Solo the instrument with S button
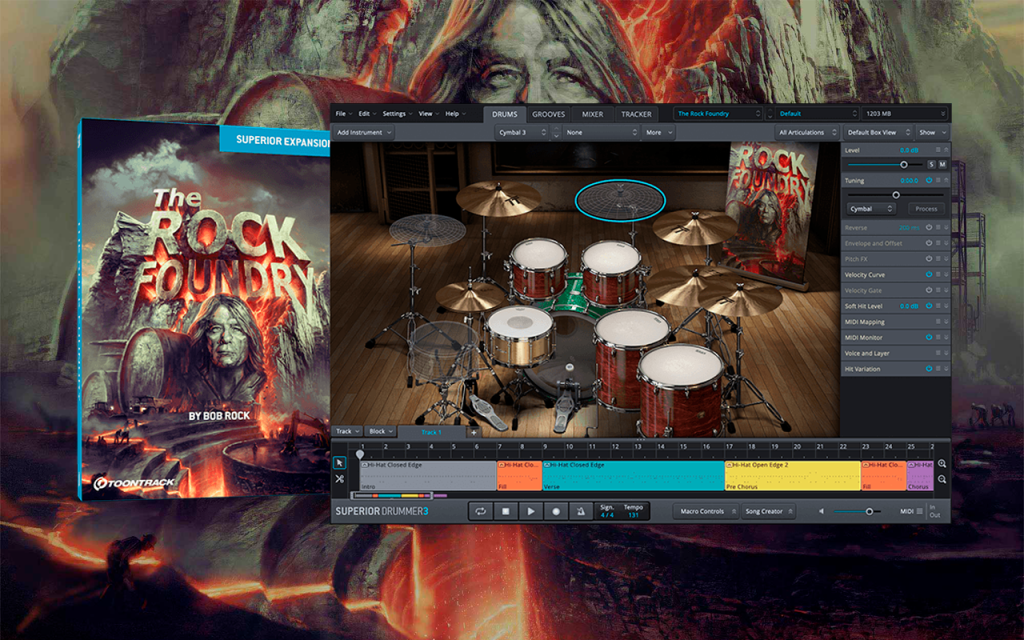This screenshot has height=640, width=1024. [931, 165]
